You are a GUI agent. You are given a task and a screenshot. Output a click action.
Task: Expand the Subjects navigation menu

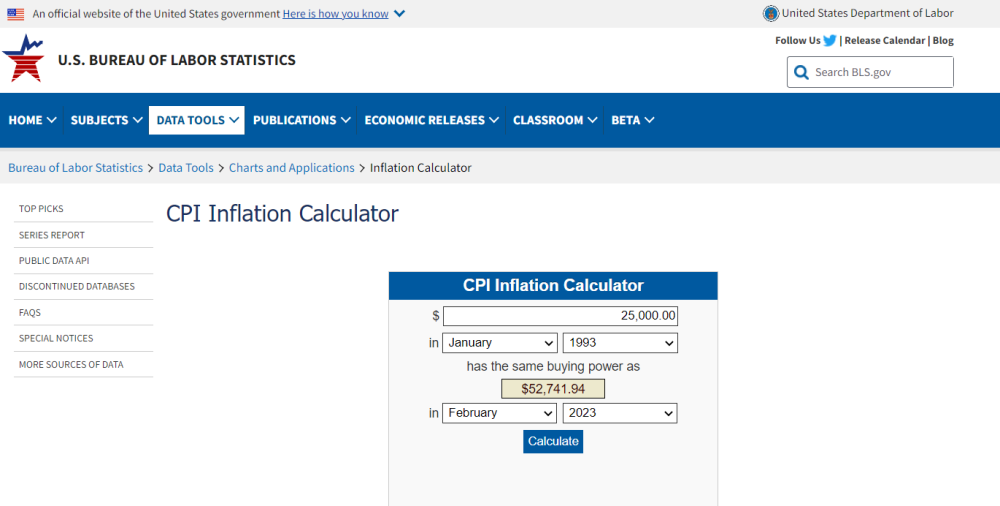pos(106,120)
